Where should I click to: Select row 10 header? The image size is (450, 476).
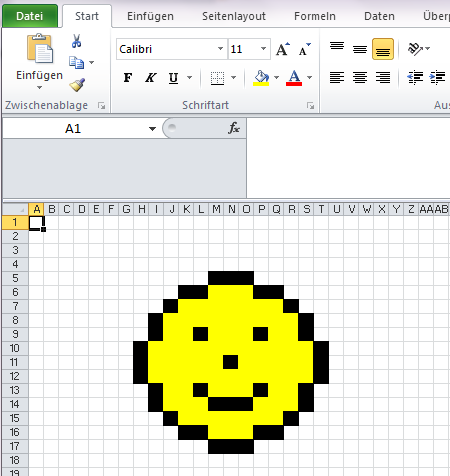click(x=15, y=348)
